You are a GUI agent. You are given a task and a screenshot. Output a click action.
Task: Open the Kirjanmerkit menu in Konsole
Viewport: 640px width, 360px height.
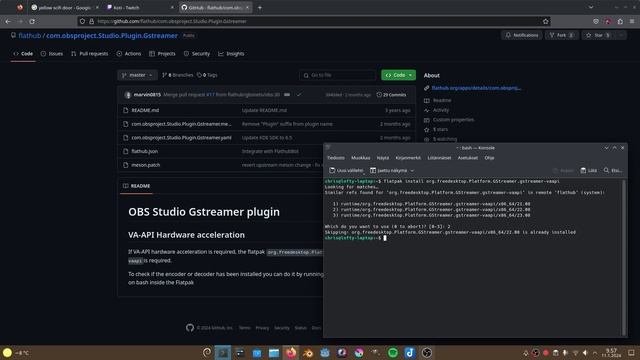(x=408, y=158)
